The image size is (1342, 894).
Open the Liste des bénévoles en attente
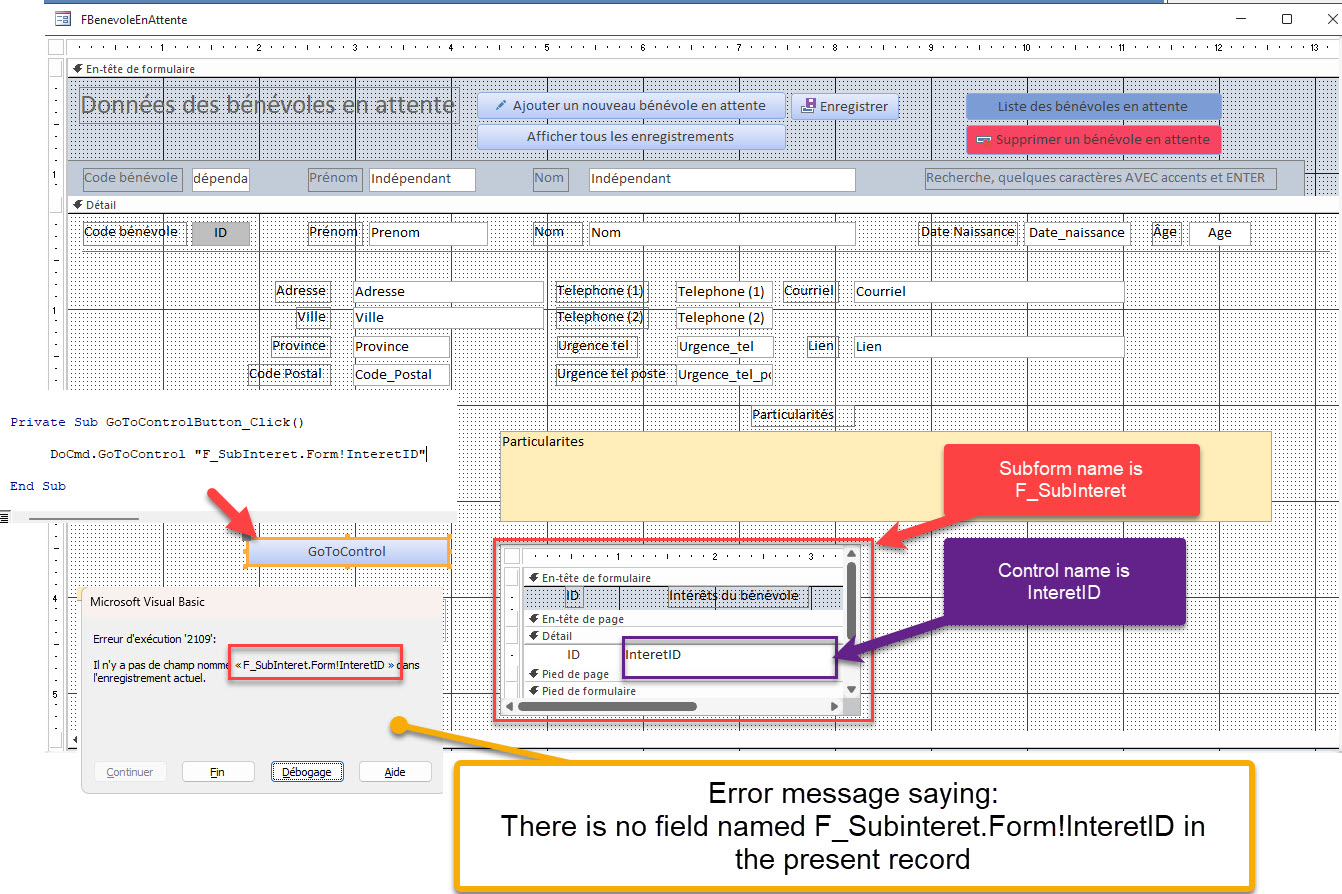(x=1092, y=105)
